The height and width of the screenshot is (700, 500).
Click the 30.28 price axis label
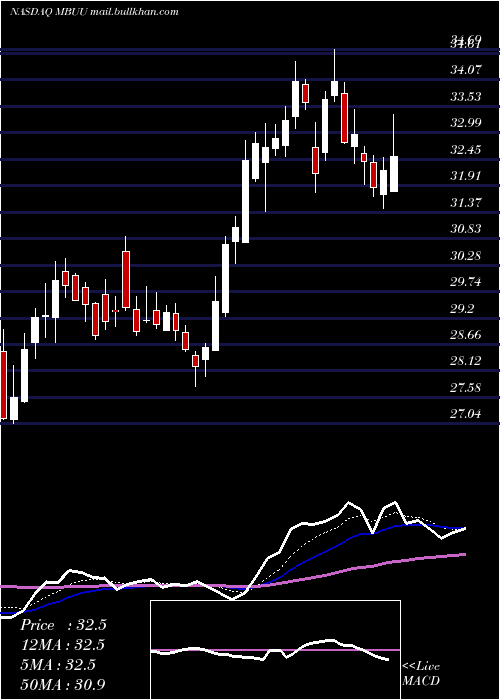466,256
